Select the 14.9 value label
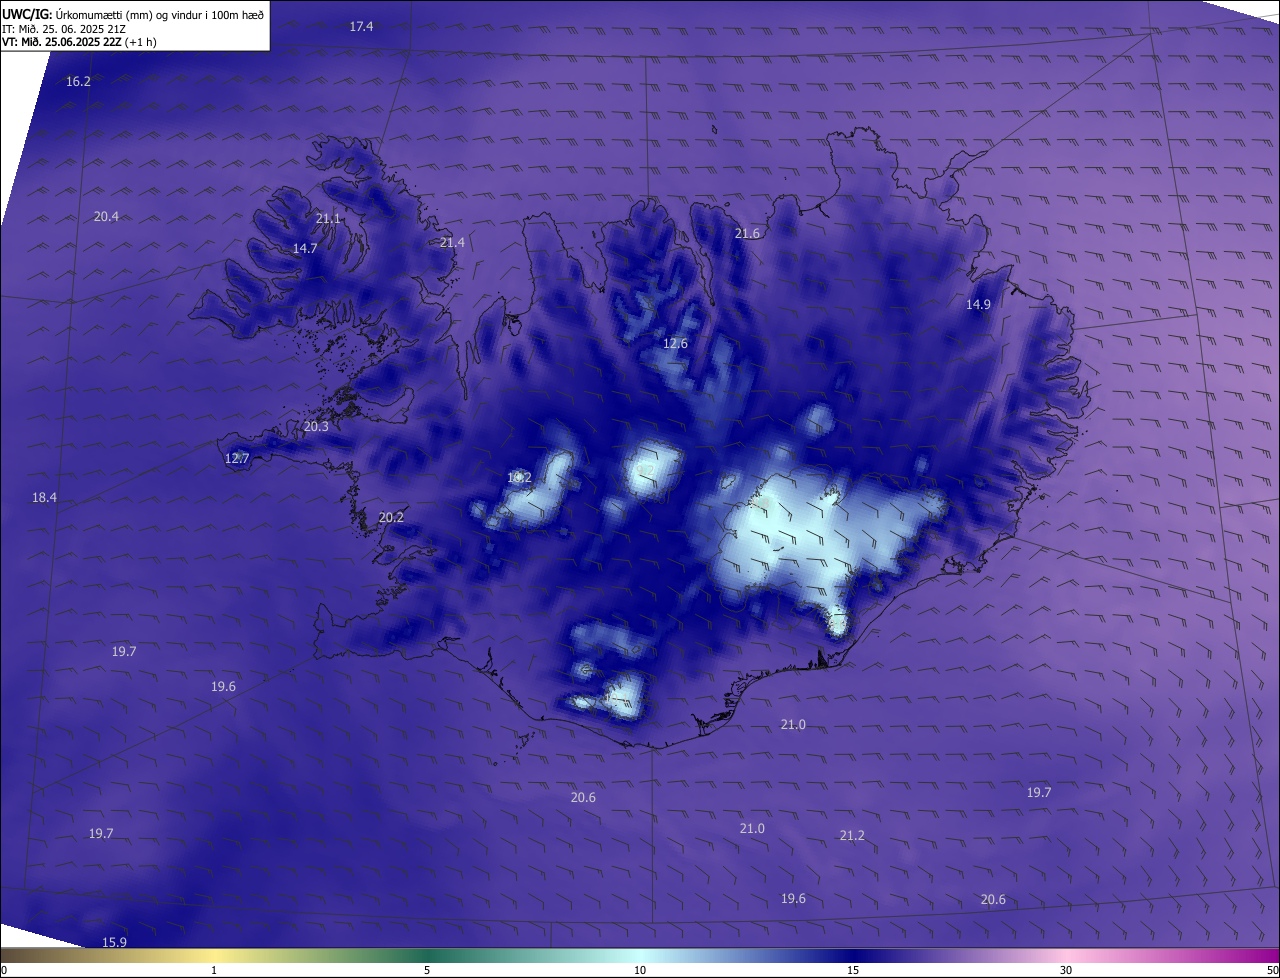Screen dimensions: 1280x978 click(978, 304)
